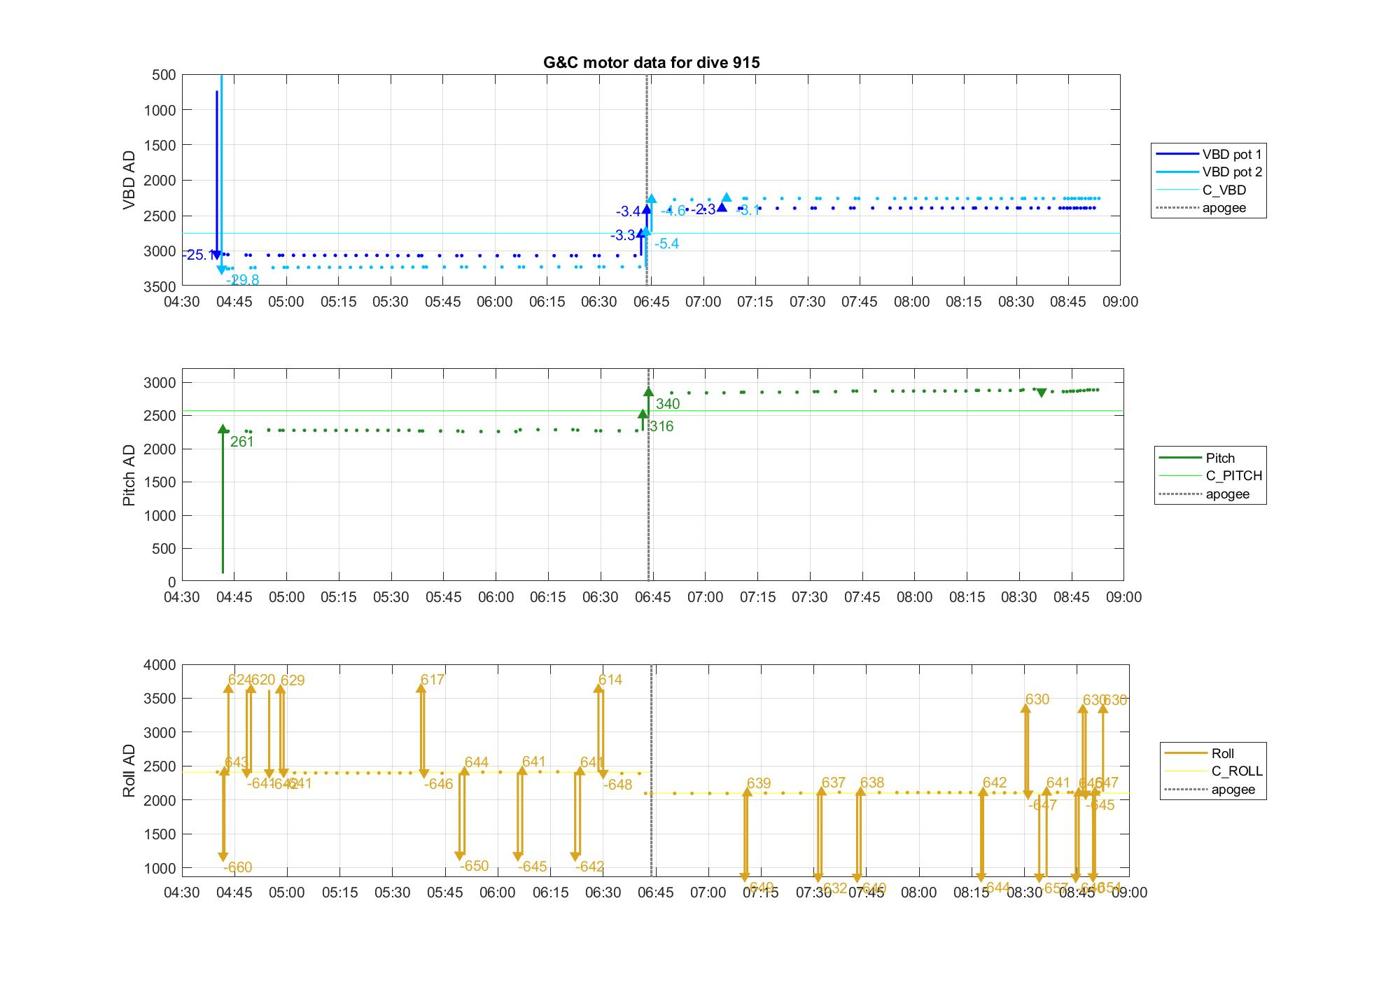1400x986 pixels.
Task: Click the title "G&C motor data for dive 915"
Action: tap(651, 62)
